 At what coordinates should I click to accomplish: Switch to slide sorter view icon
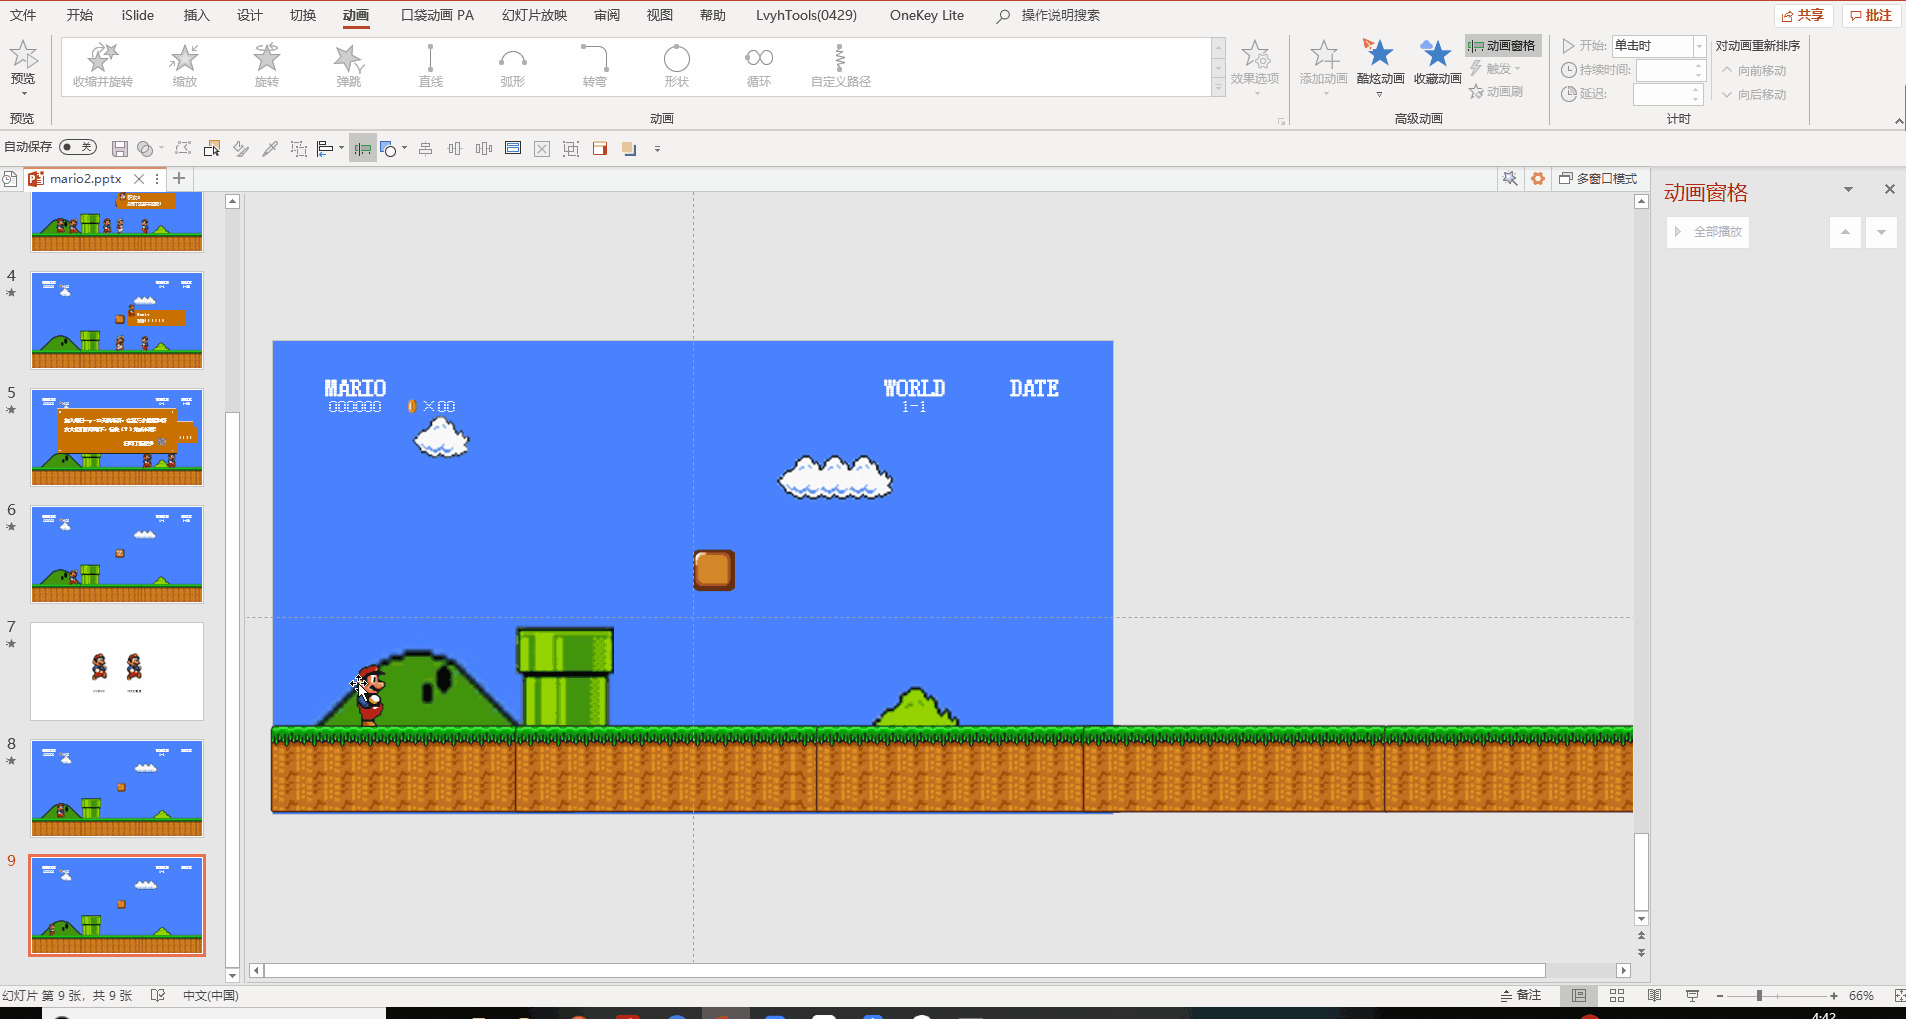coord(1617,995)
